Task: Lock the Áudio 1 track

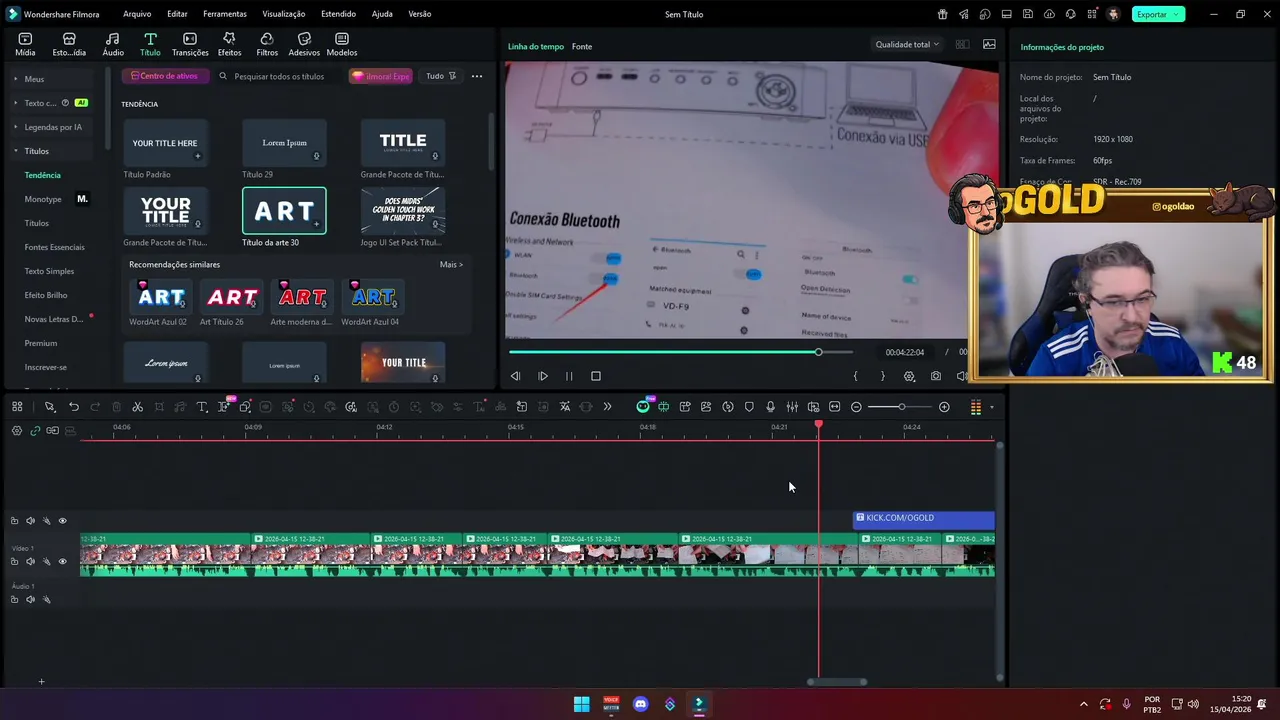Action: point(14,600)
